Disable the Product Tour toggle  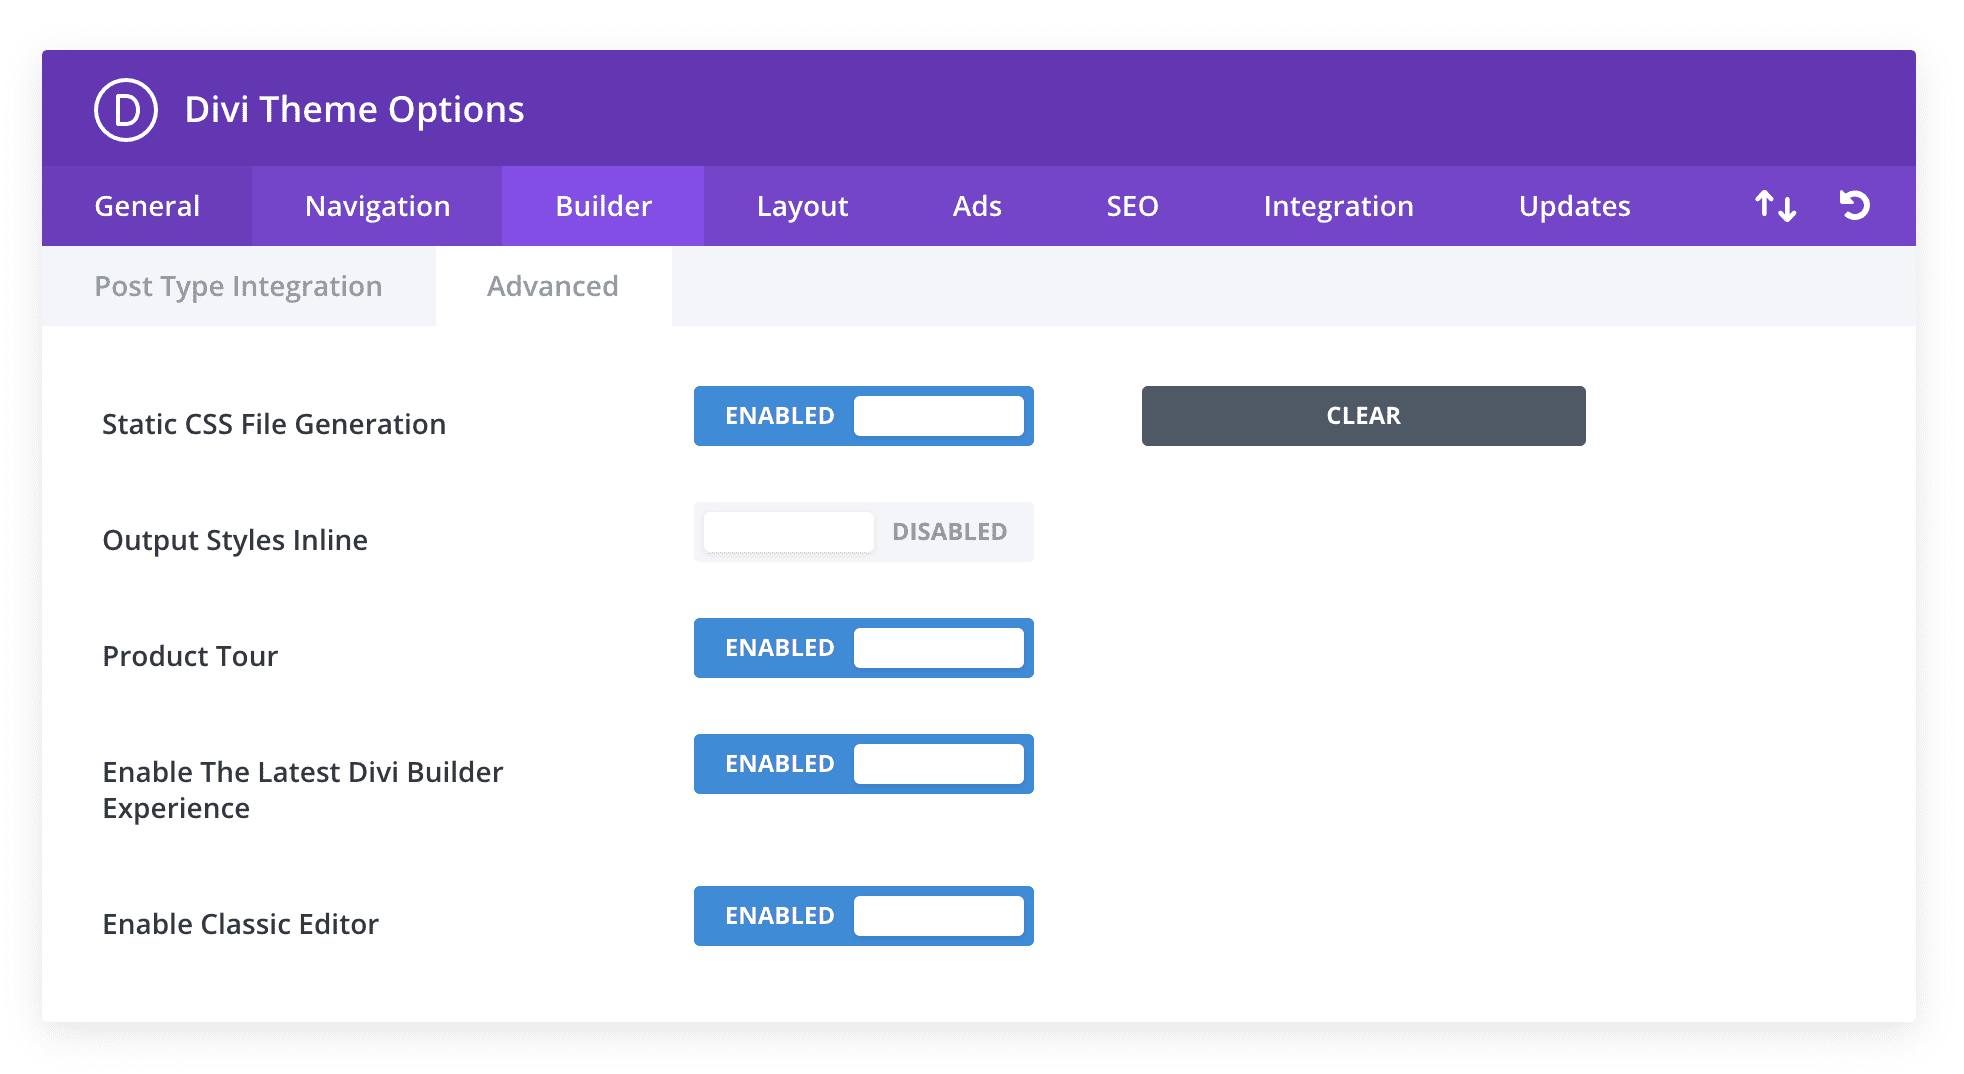pyautogui.click(x=863, y=648)
